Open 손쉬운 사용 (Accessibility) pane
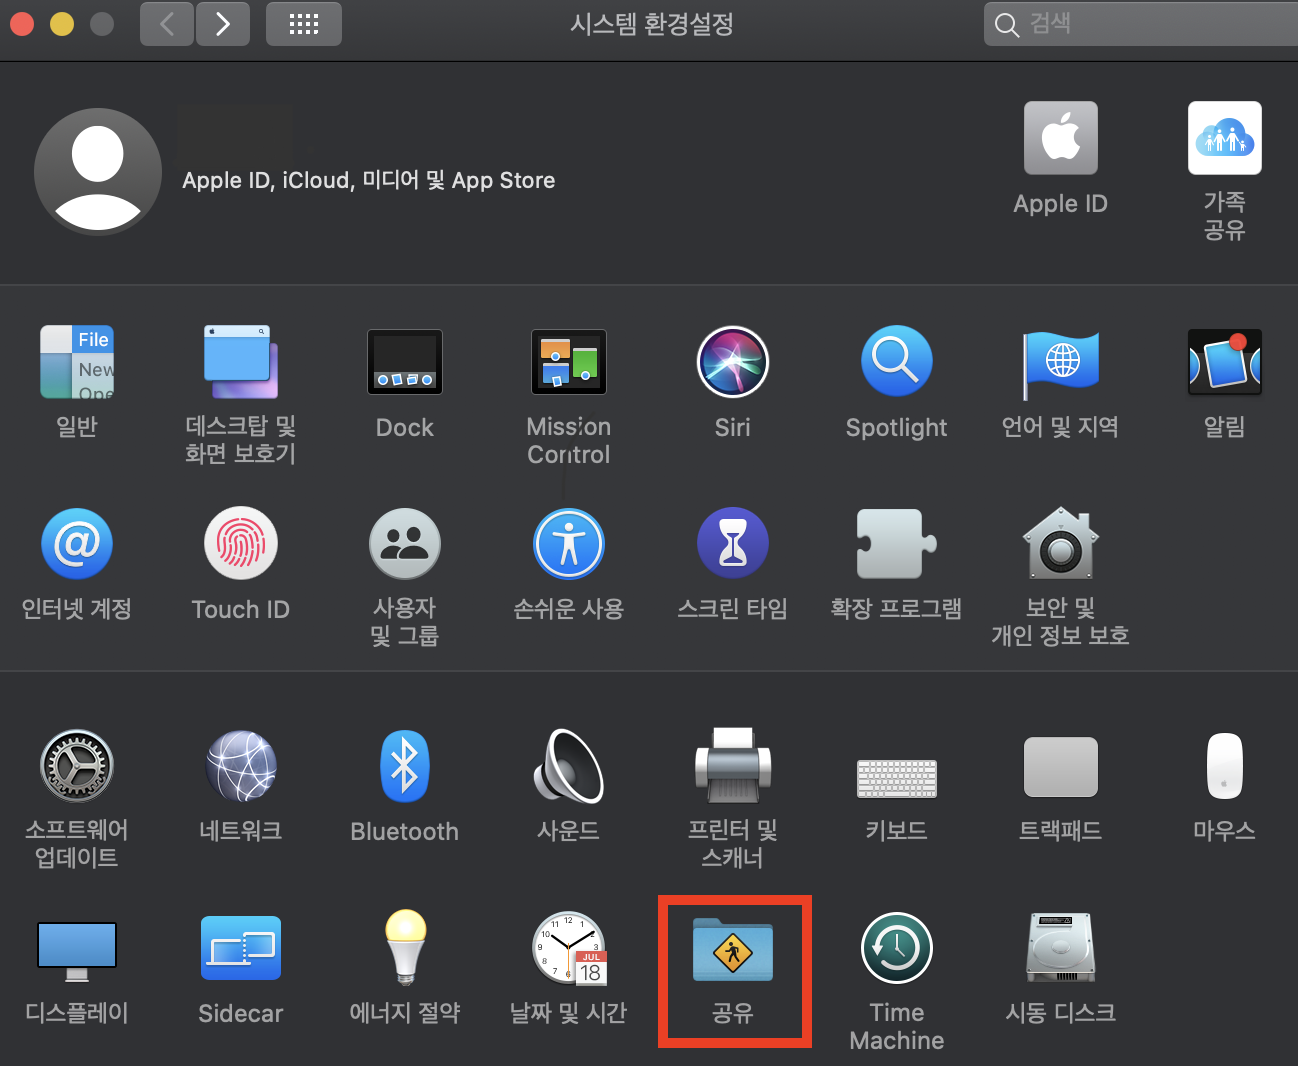This screenshot has height=1066, width=1298. coord(569,544)
